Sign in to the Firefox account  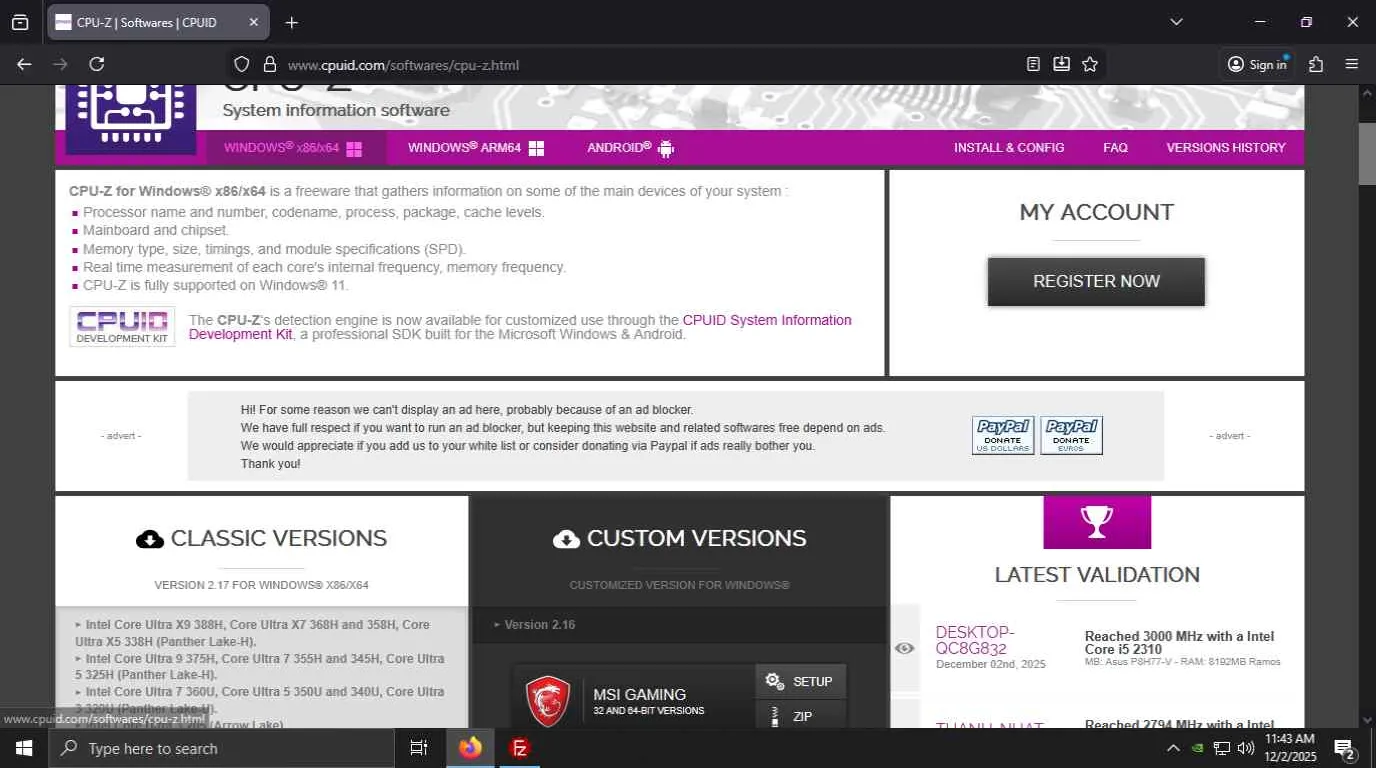click(1257, 64)
